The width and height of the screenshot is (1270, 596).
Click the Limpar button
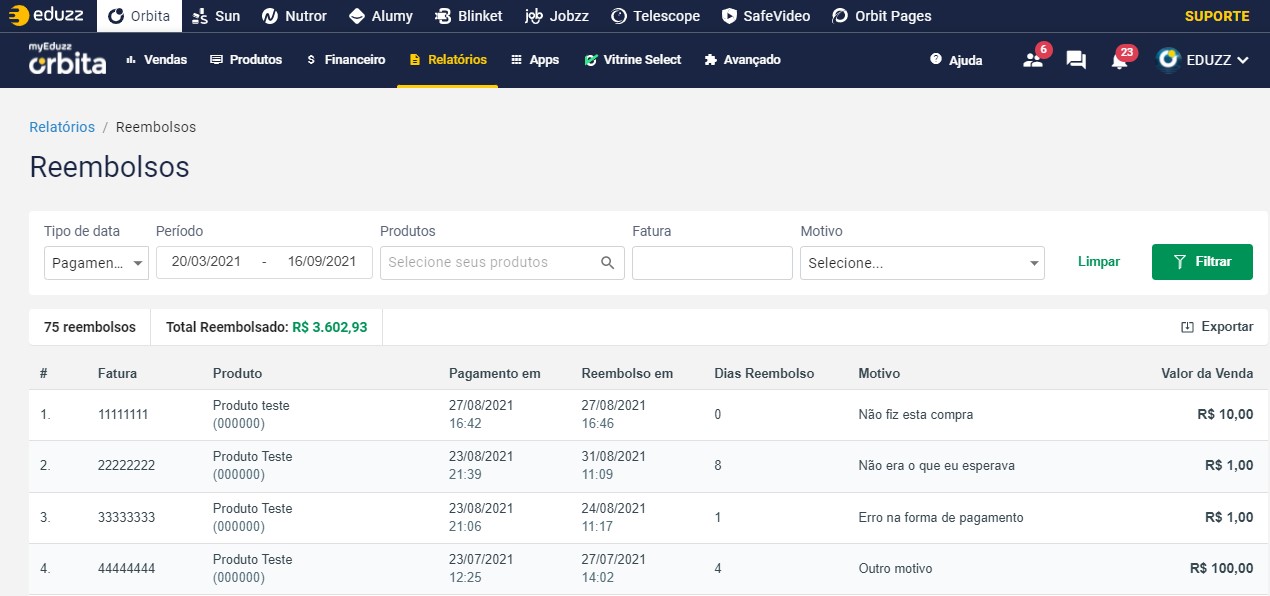pos(1099,262)
